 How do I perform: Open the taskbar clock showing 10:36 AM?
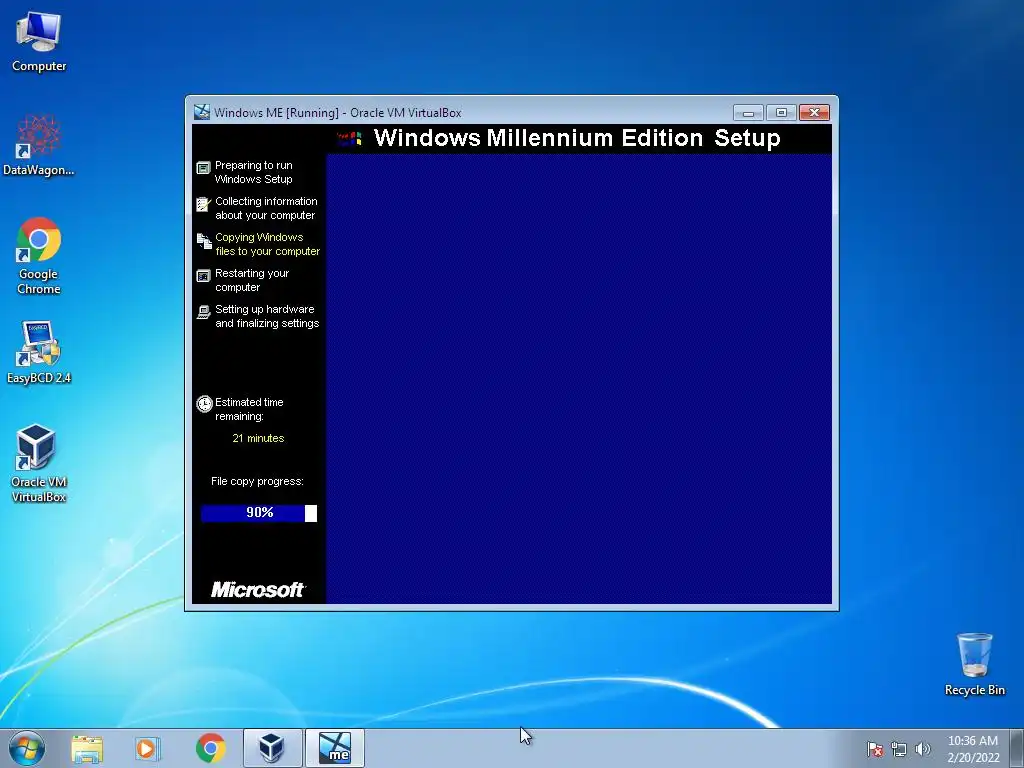(x=973, y=749)
